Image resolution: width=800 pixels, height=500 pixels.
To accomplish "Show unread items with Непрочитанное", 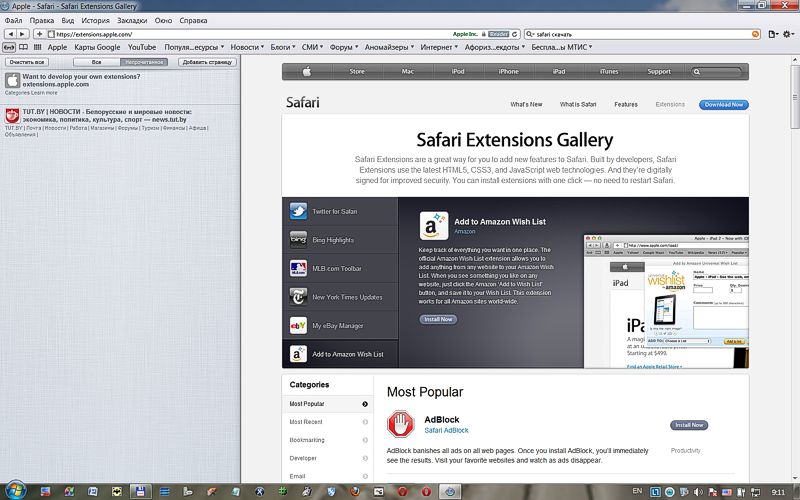I will coord(144,62).
